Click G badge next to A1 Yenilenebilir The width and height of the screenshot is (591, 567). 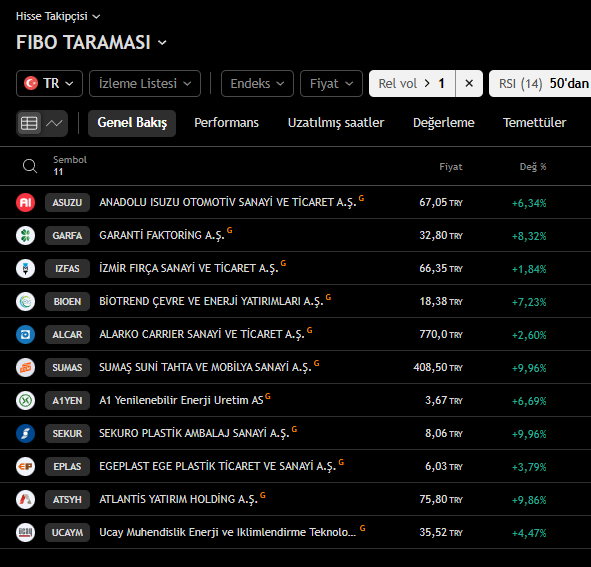268,396
